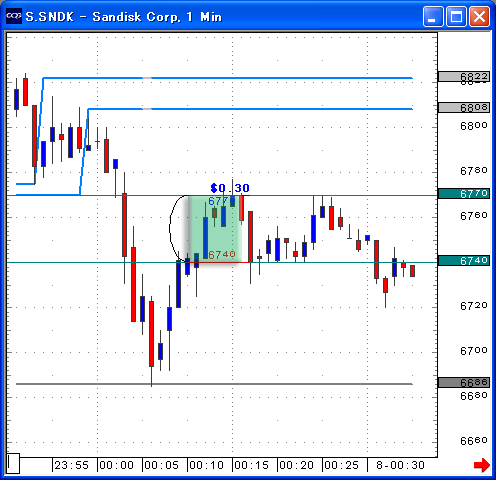Click the 6700 price axis label
Image resolution: width=496 pixels, height=480 pixels.
point(474,351)
